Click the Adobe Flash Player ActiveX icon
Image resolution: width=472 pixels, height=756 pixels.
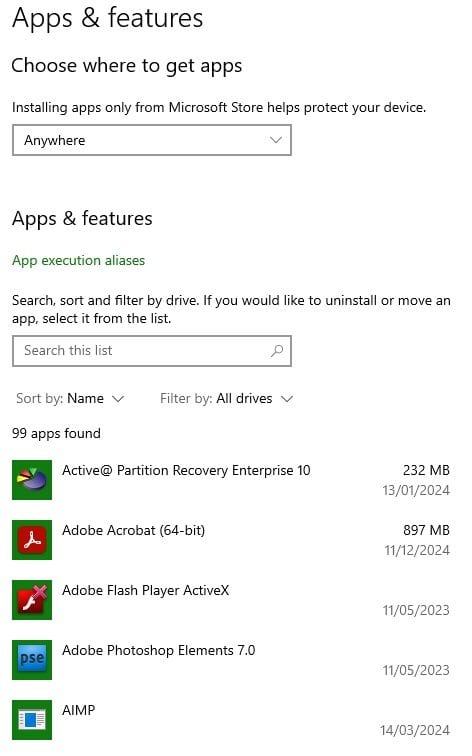click(x=32, y=600)
